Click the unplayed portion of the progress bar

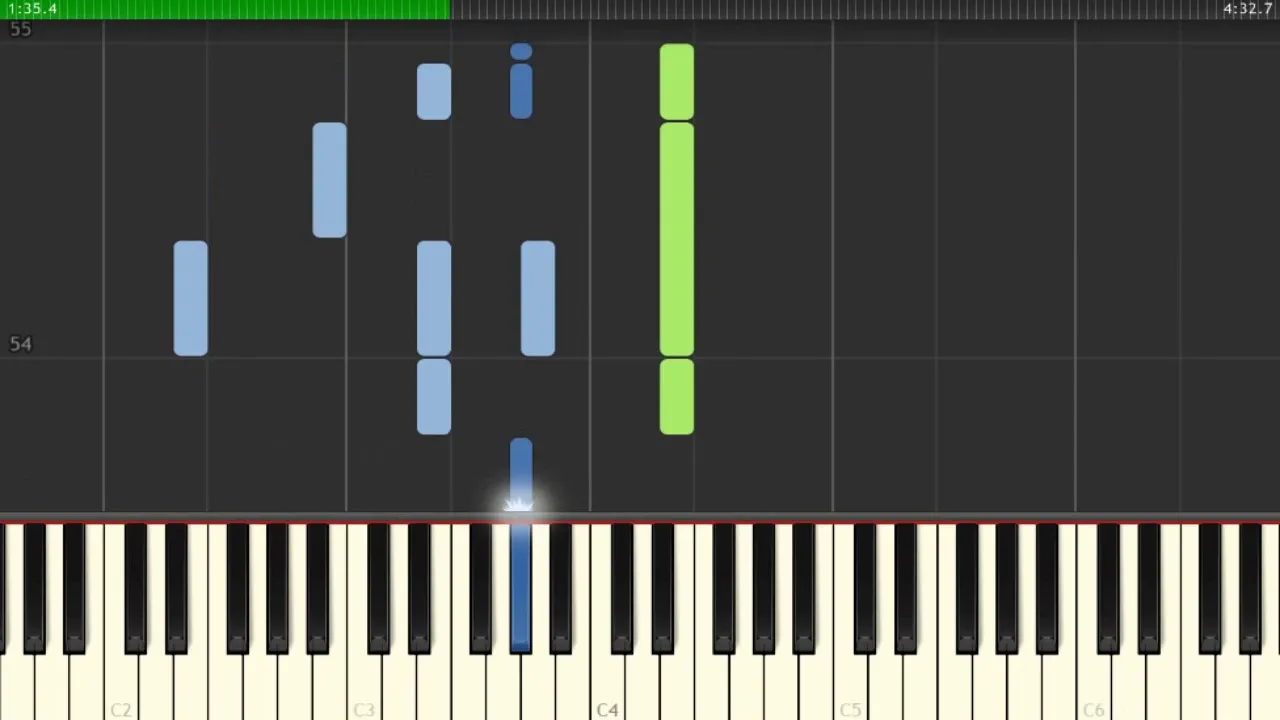865,9
